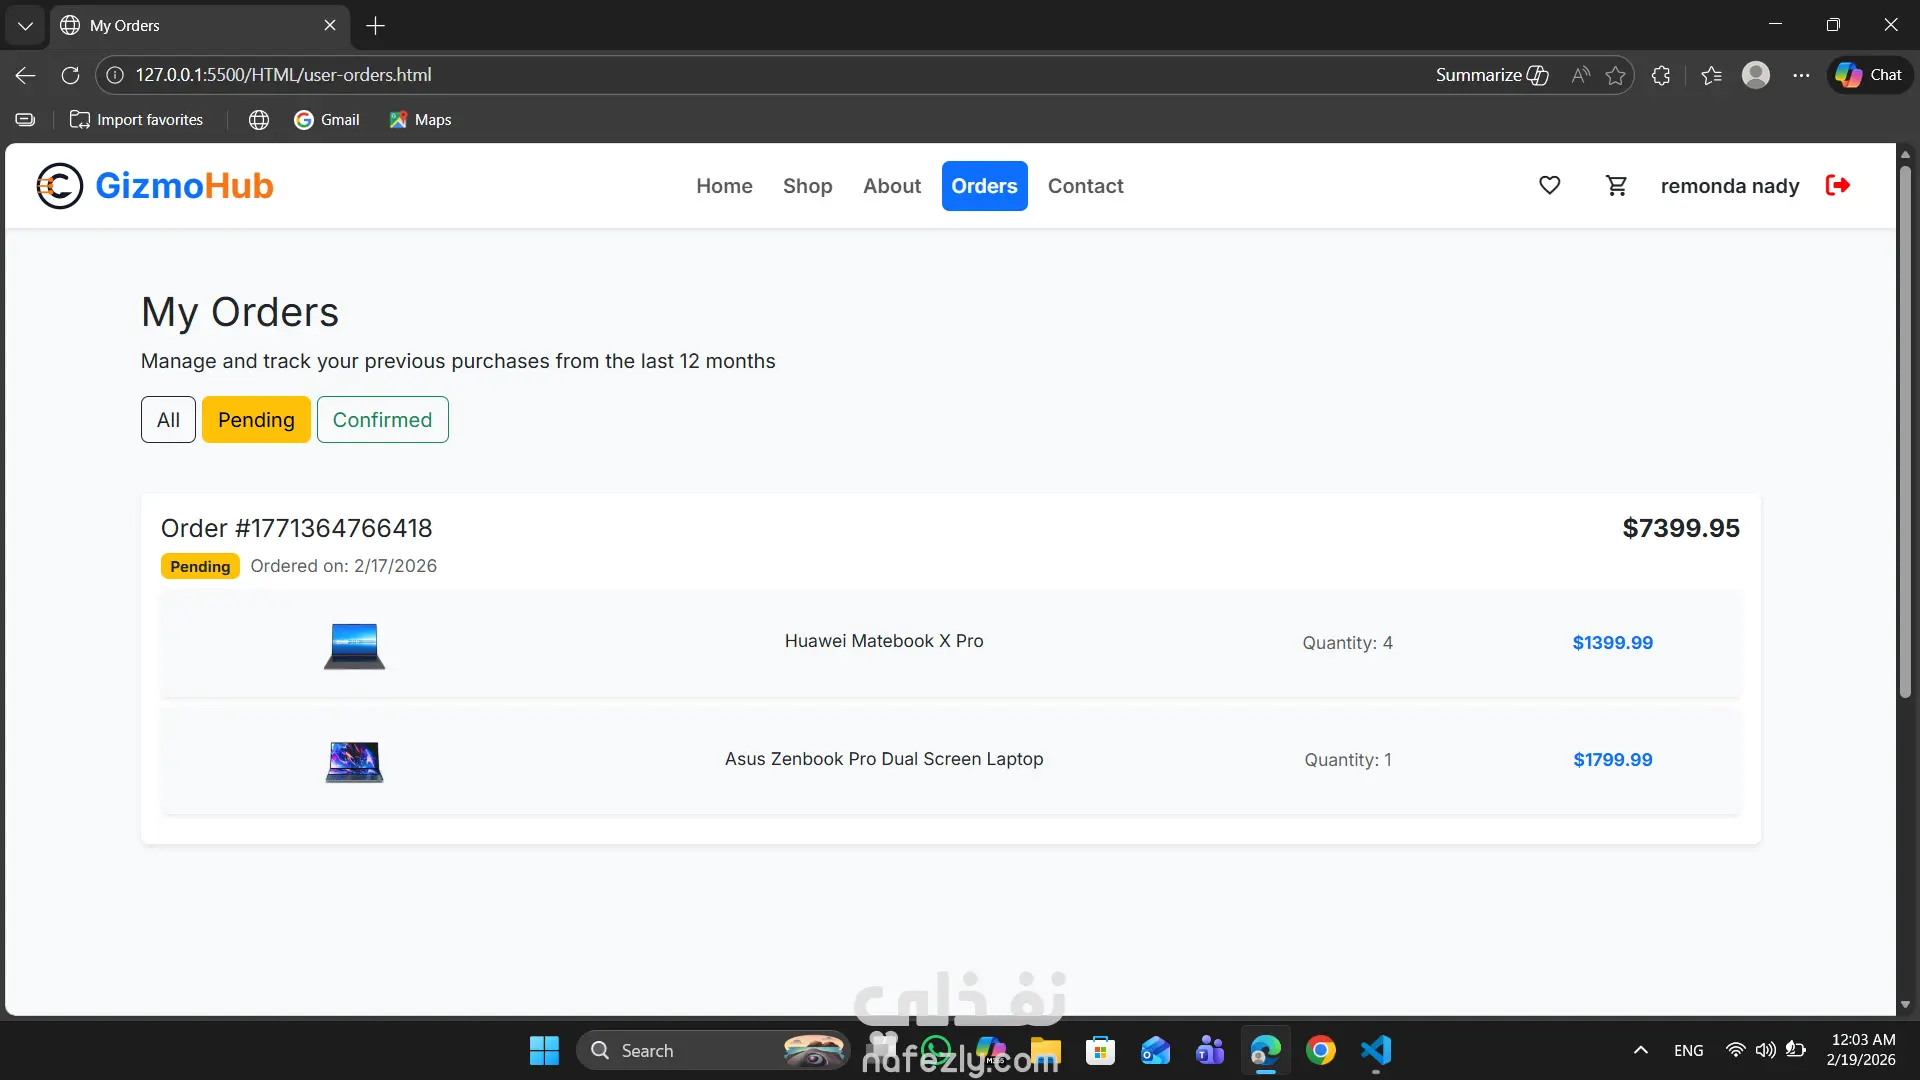This screenshot has width=1920, height=1080.
Task: Click the Huawei Matebook X Pro thumbnail
Action: tap(354, 645)
